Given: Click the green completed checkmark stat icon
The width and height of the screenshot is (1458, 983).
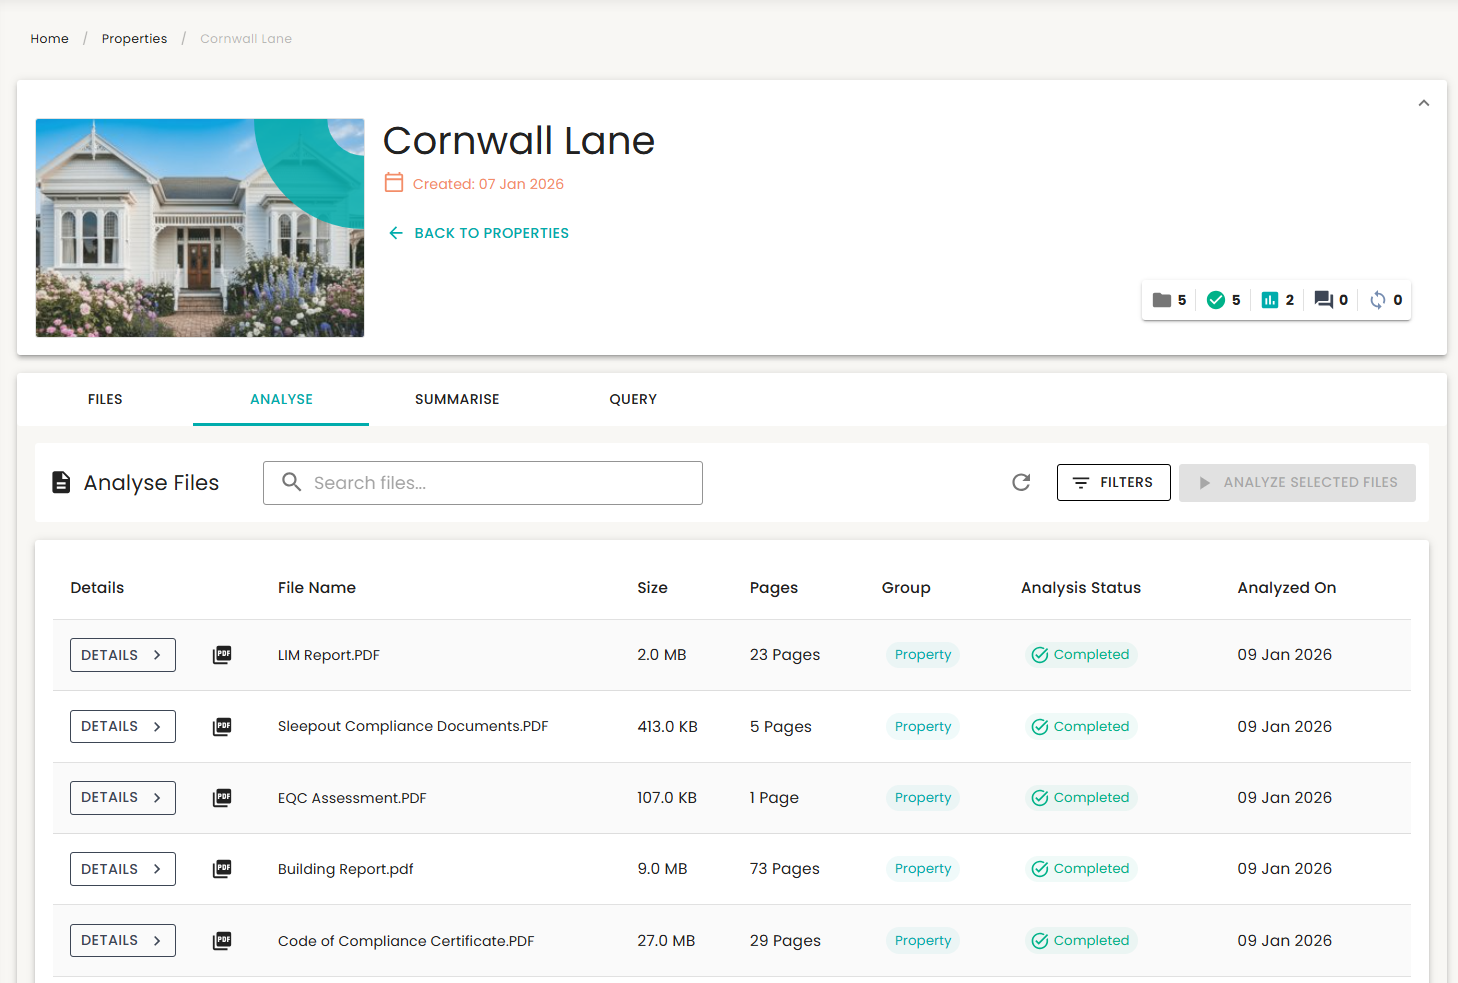Looking at the screenshot, I should coord(1218,299).
